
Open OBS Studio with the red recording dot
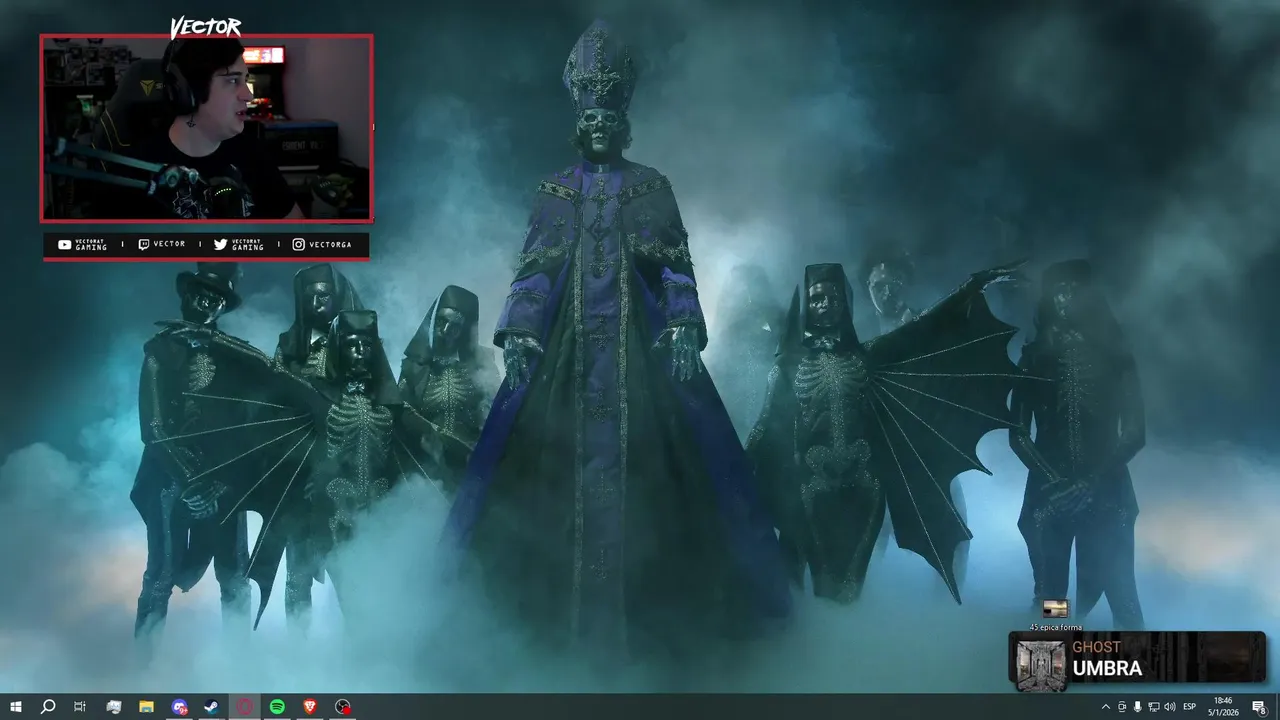pyautogui.click(x=343, y=707)
